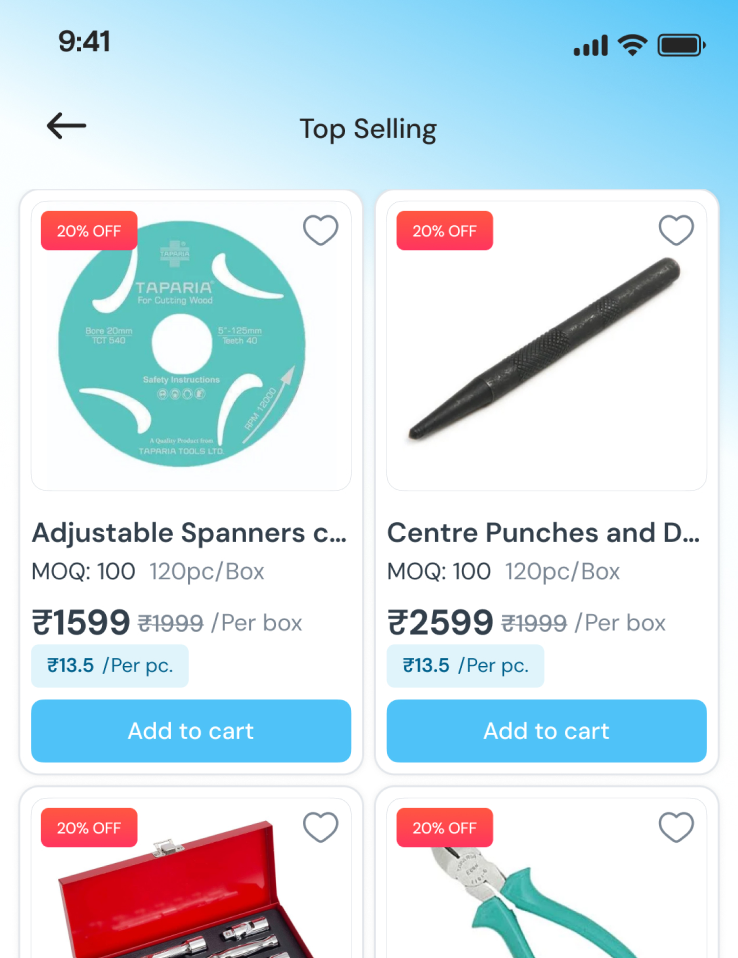
Task: Add Centre Punches to cart
Action: point(546,731)
